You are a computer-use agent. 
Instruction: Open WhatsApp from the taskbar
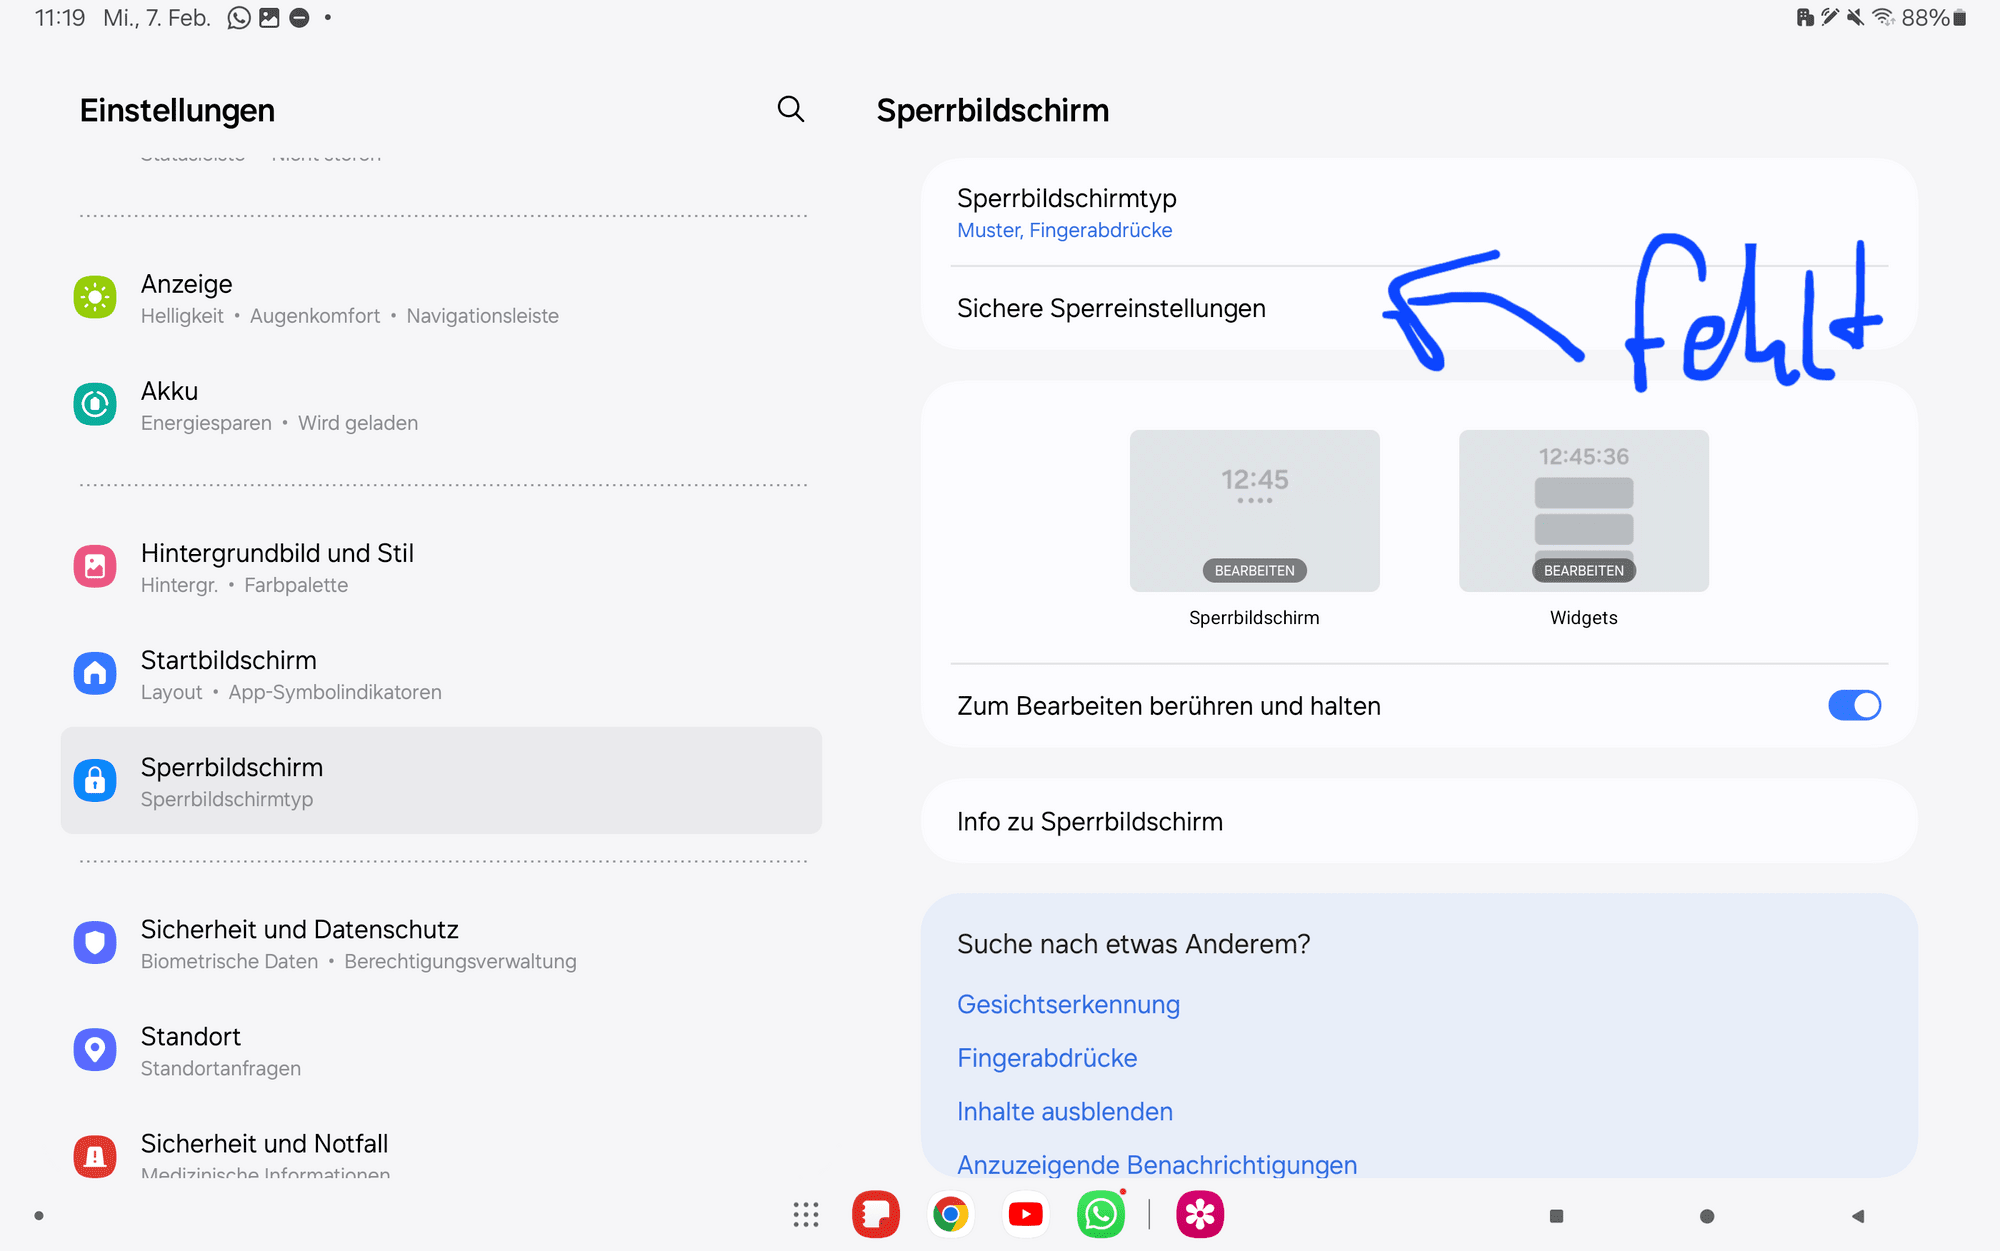1100,1215
